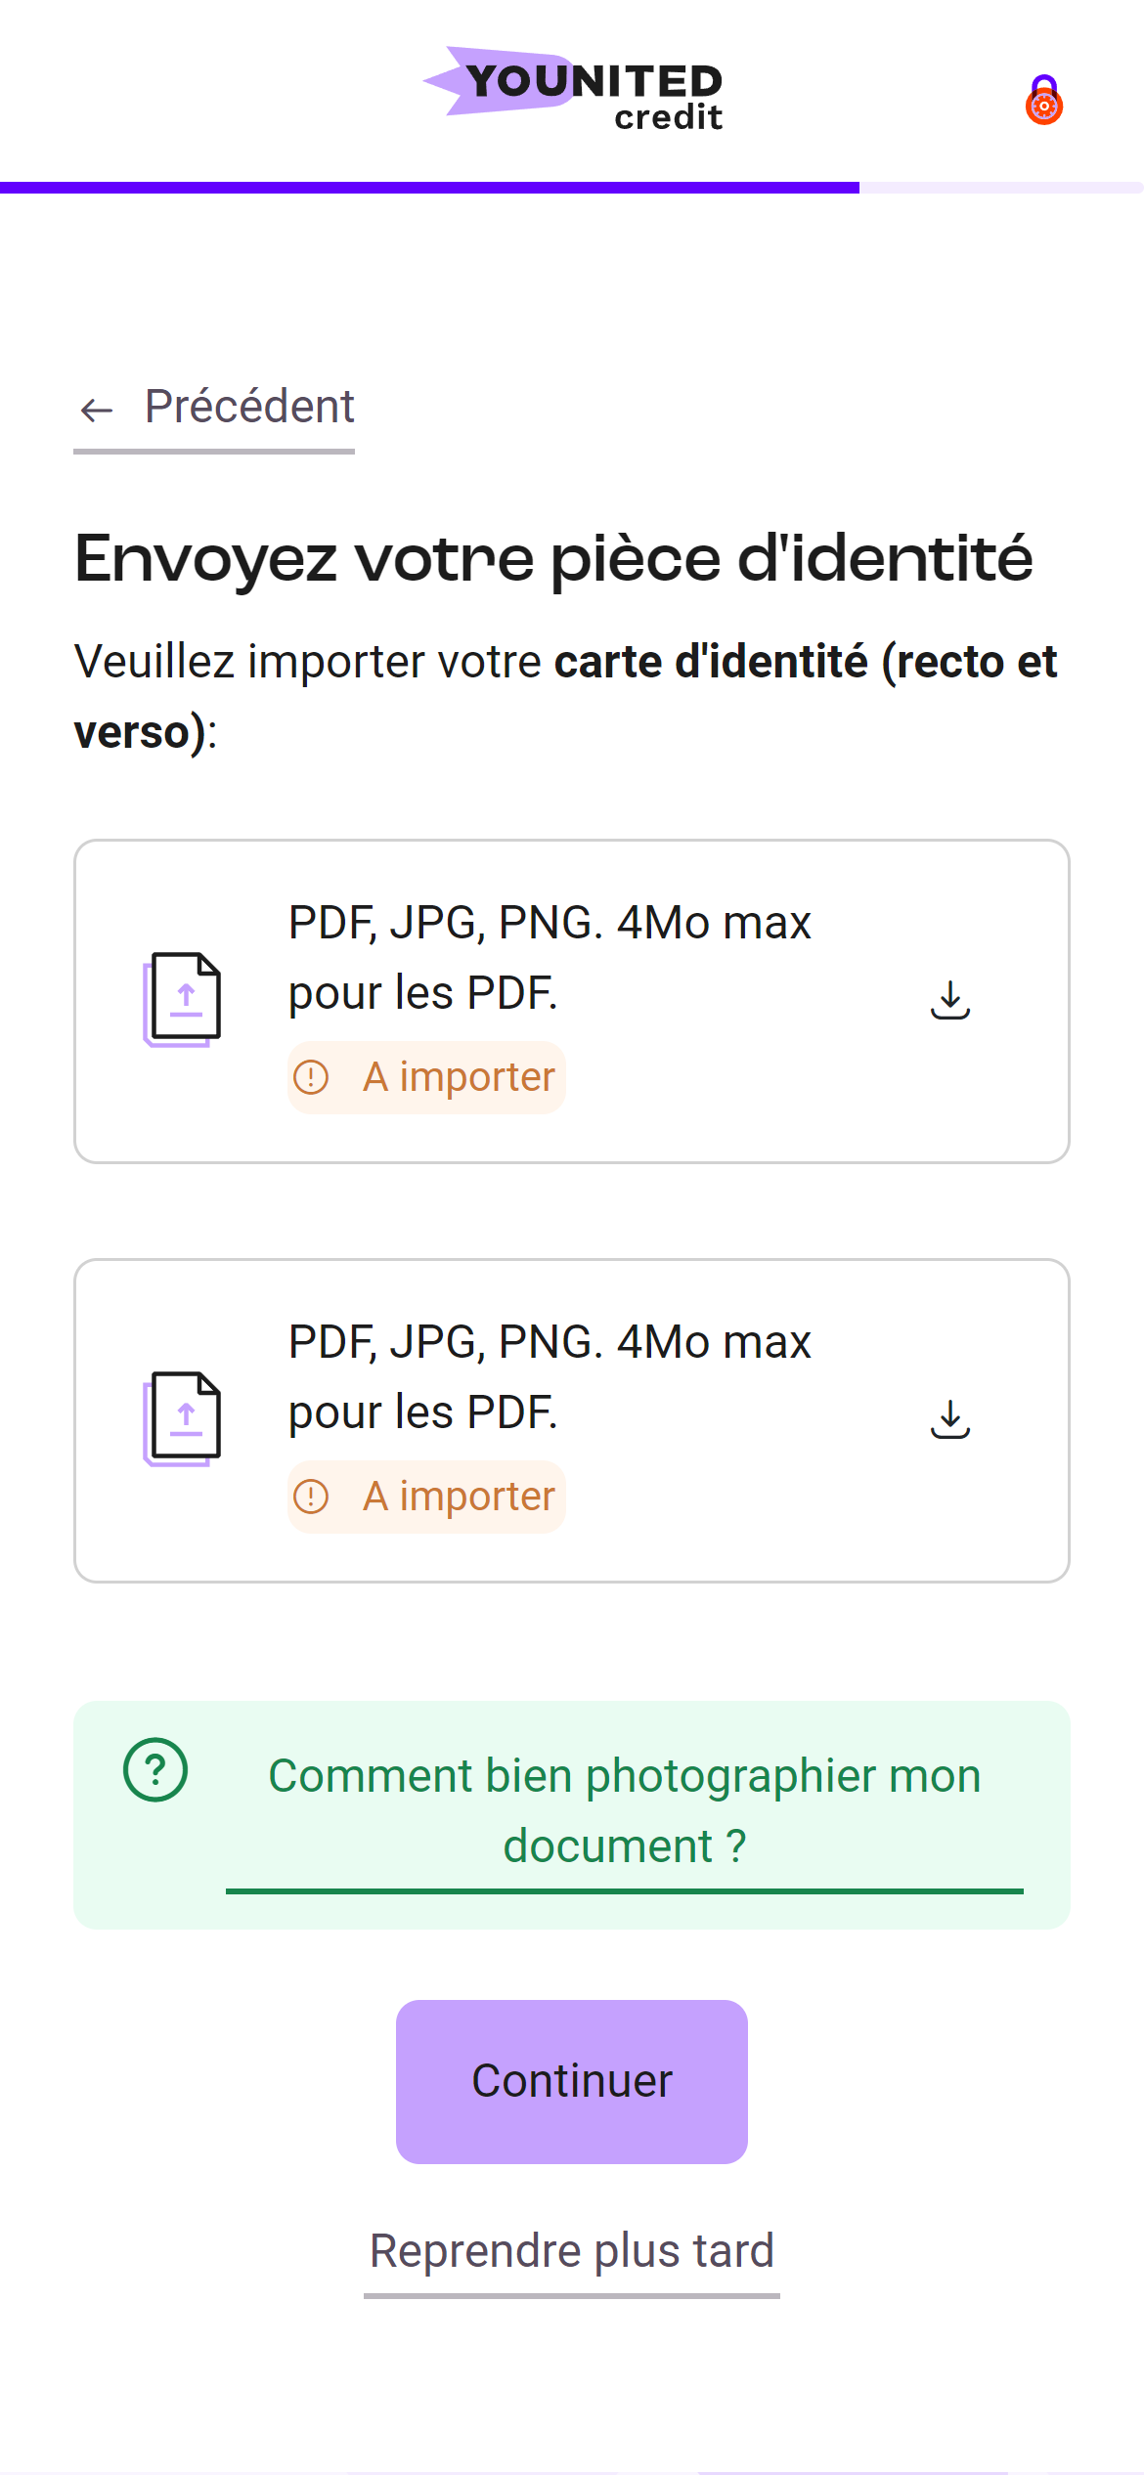Click the warning icon in second A importer badge
The width and height of the screenshot is (1144, 2475).
click(311, 1496)
